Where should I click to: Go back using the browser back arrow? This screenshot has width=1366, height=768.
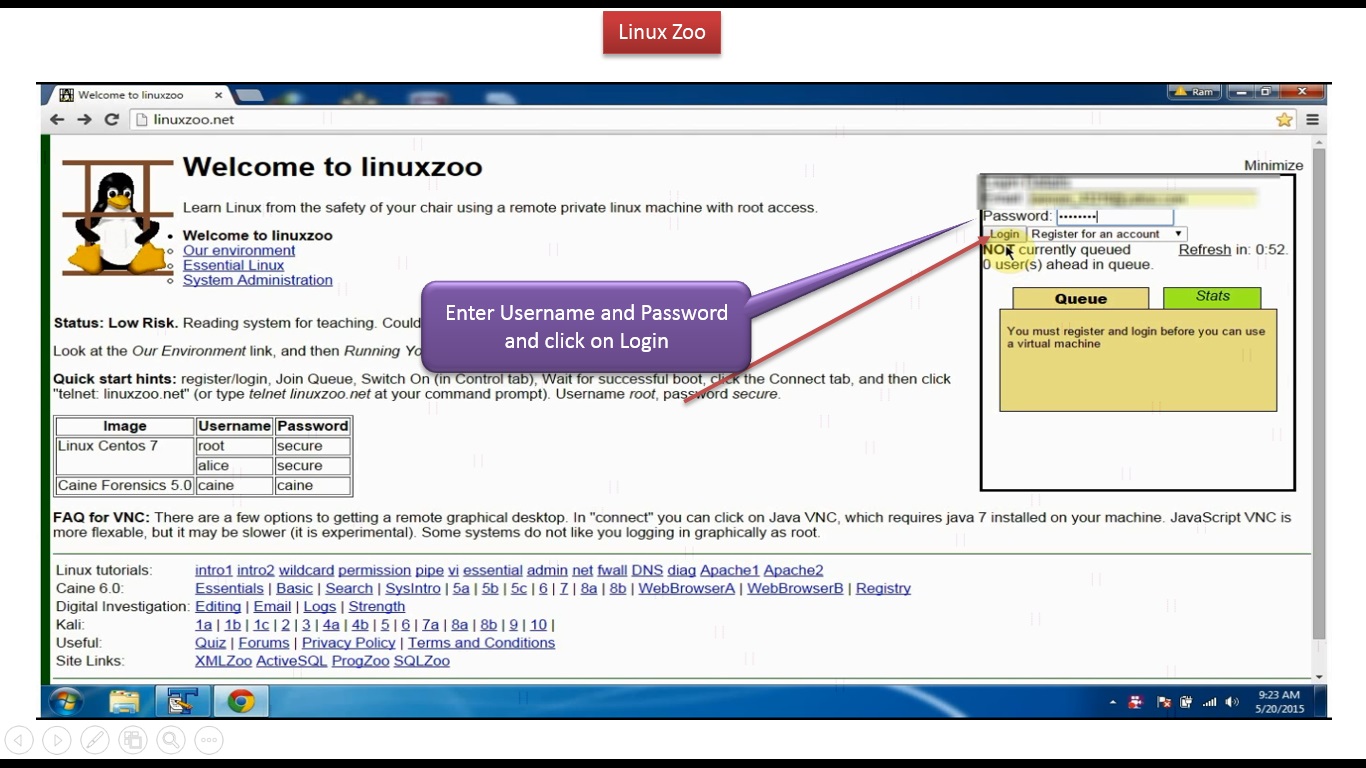point(57,120)
